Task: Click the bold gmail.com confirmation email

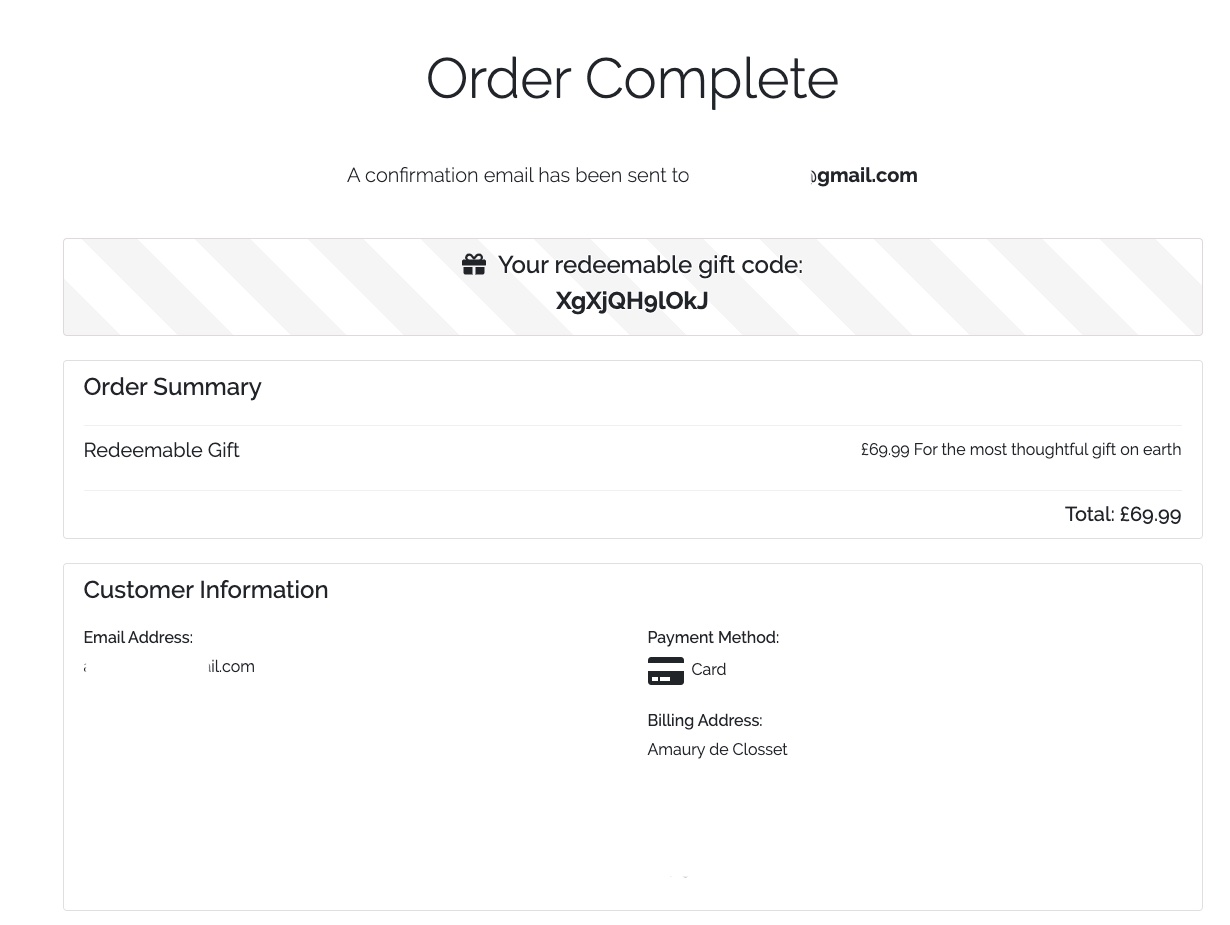Action: click(864, 176)
